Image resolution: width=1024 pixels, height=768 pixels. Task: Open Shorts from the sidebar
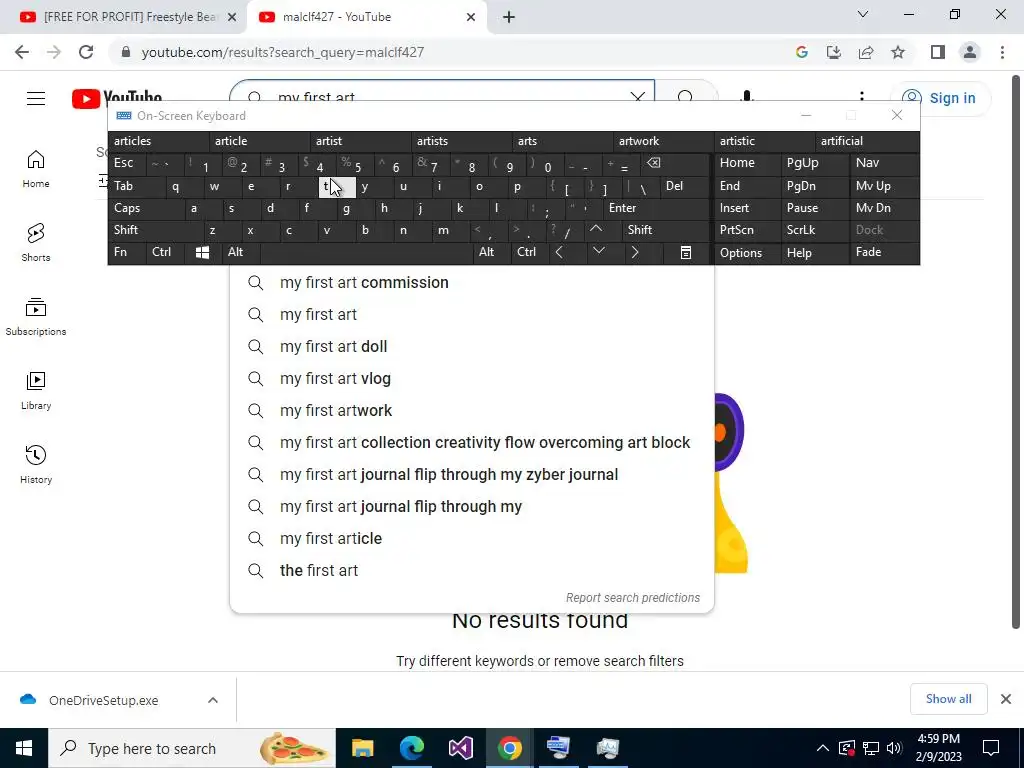[x=36, y=243]
